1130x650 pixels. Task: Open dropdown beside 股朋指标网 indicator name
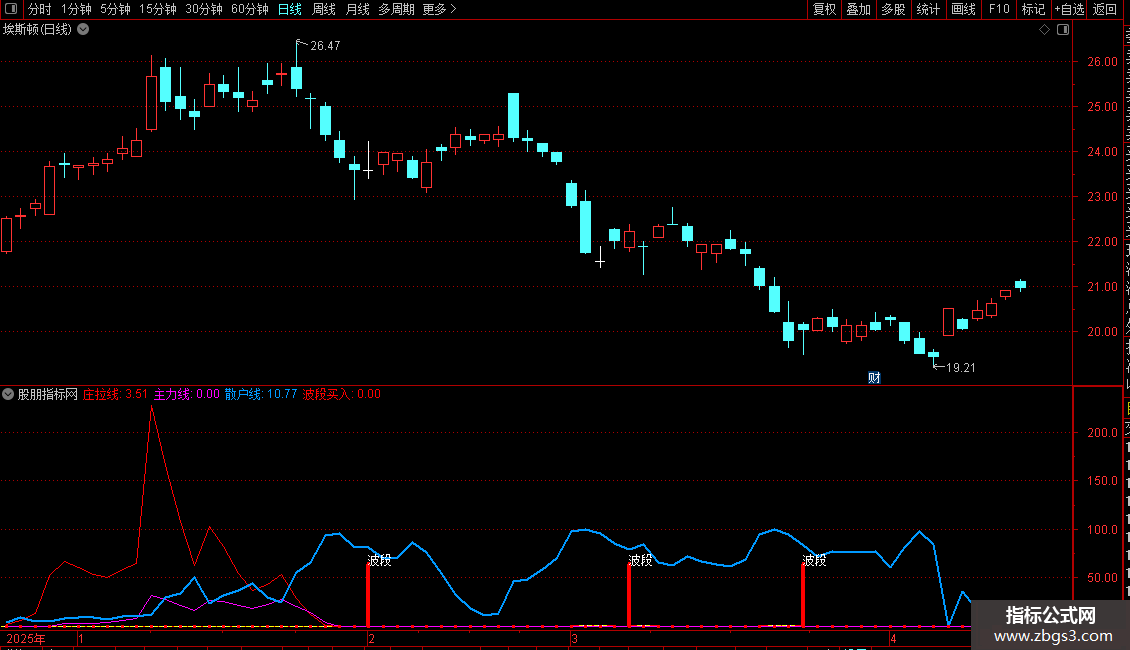pos(8,394)
